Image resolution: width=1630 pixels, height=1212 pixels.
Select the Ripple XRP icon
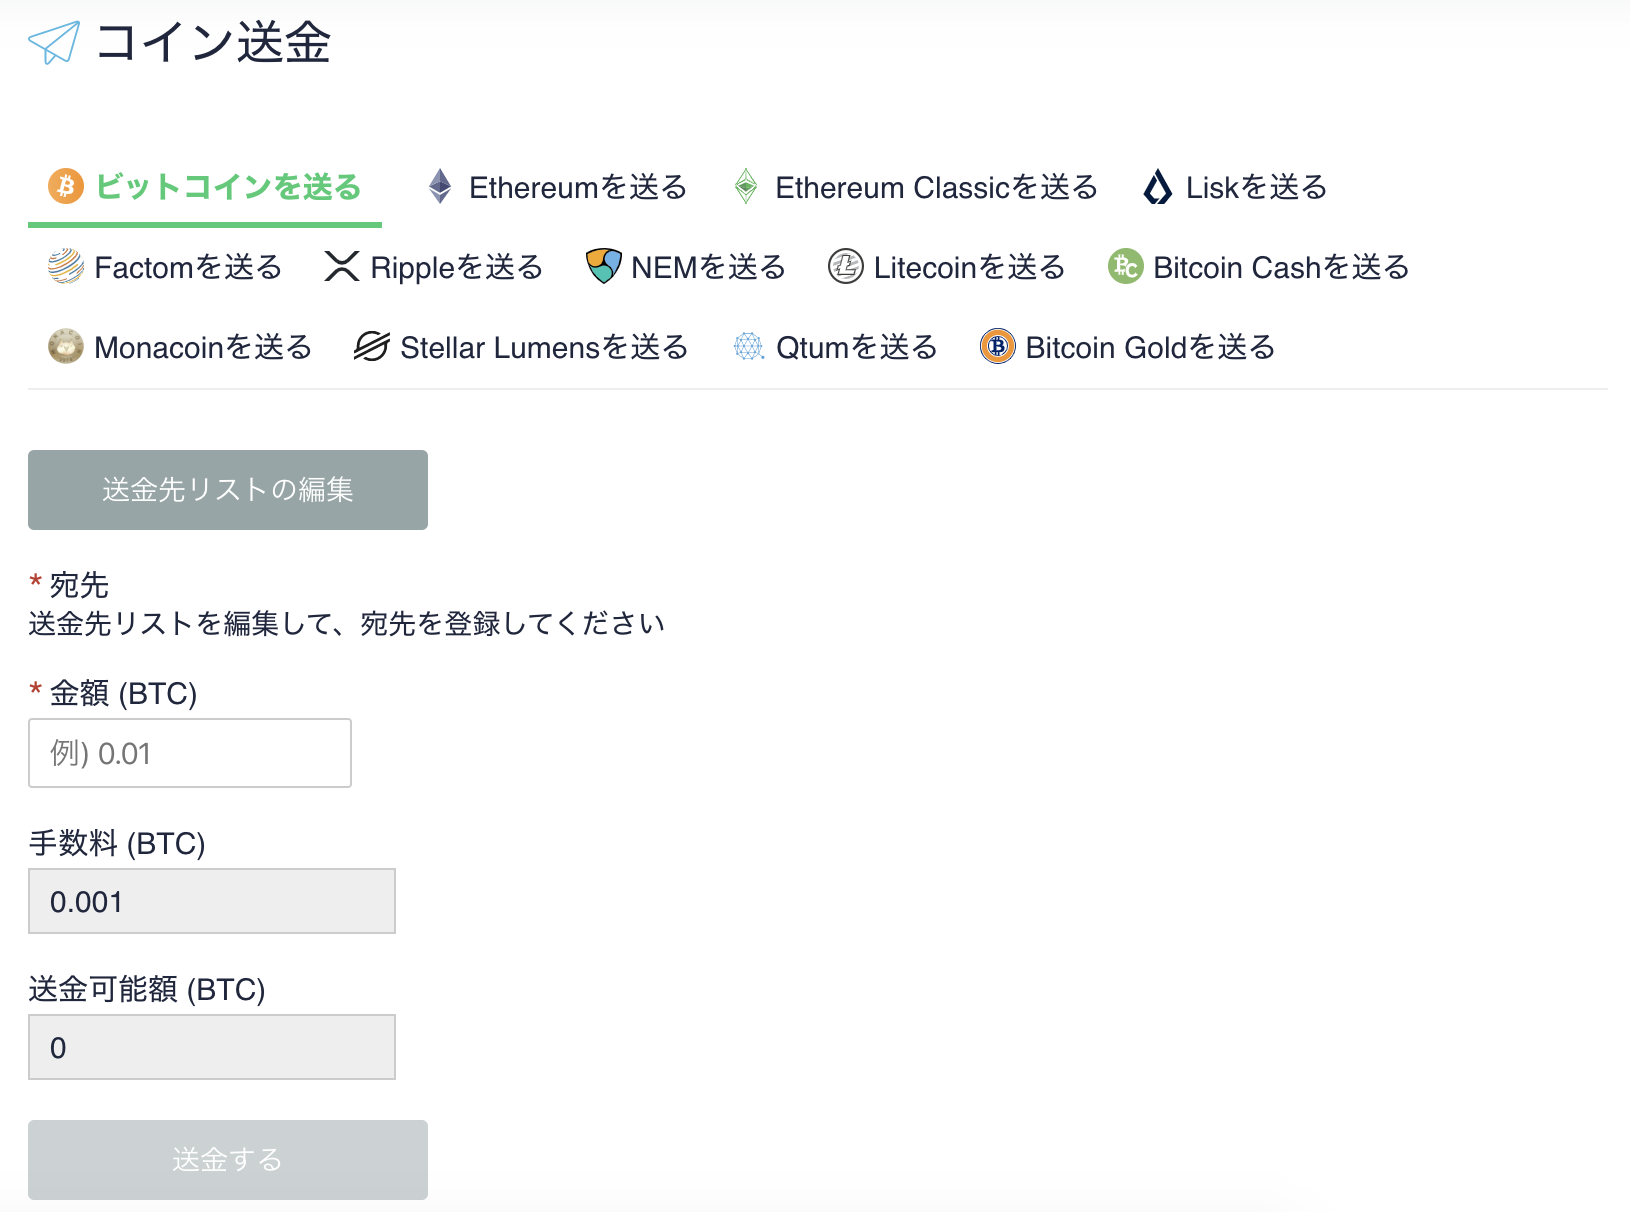[341, 266]
